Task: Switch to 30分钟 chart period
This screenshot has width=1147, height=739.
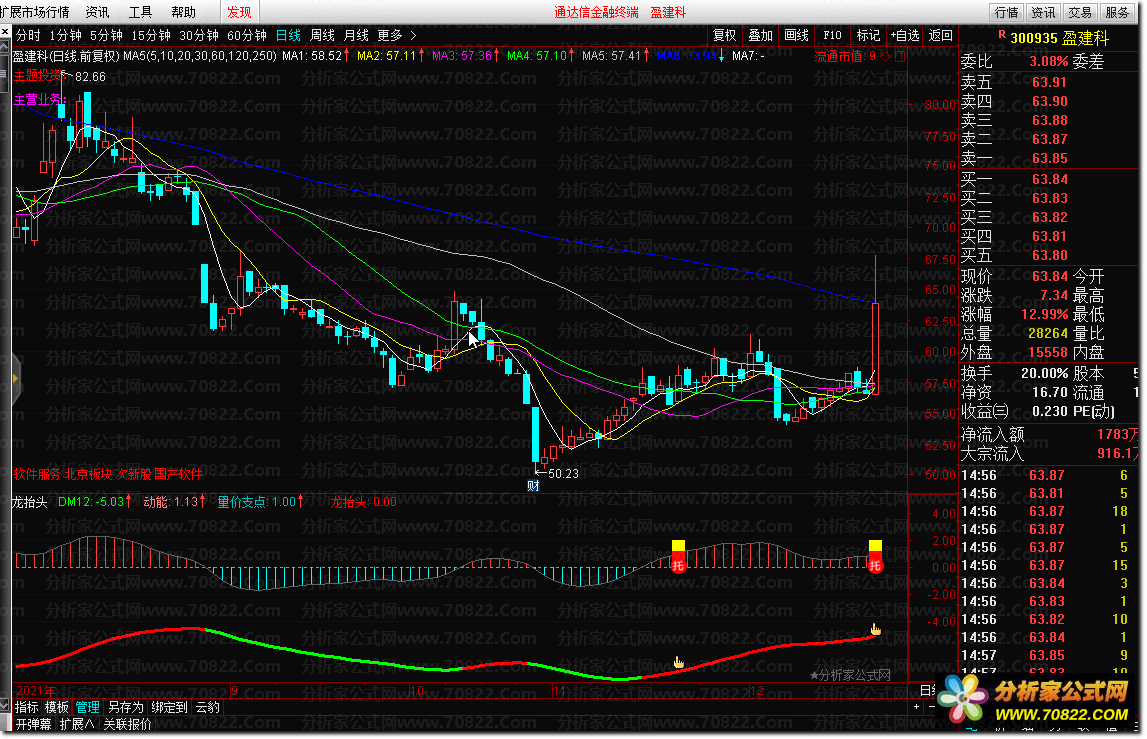Action: pyautogui.click(x=199, y=35)
